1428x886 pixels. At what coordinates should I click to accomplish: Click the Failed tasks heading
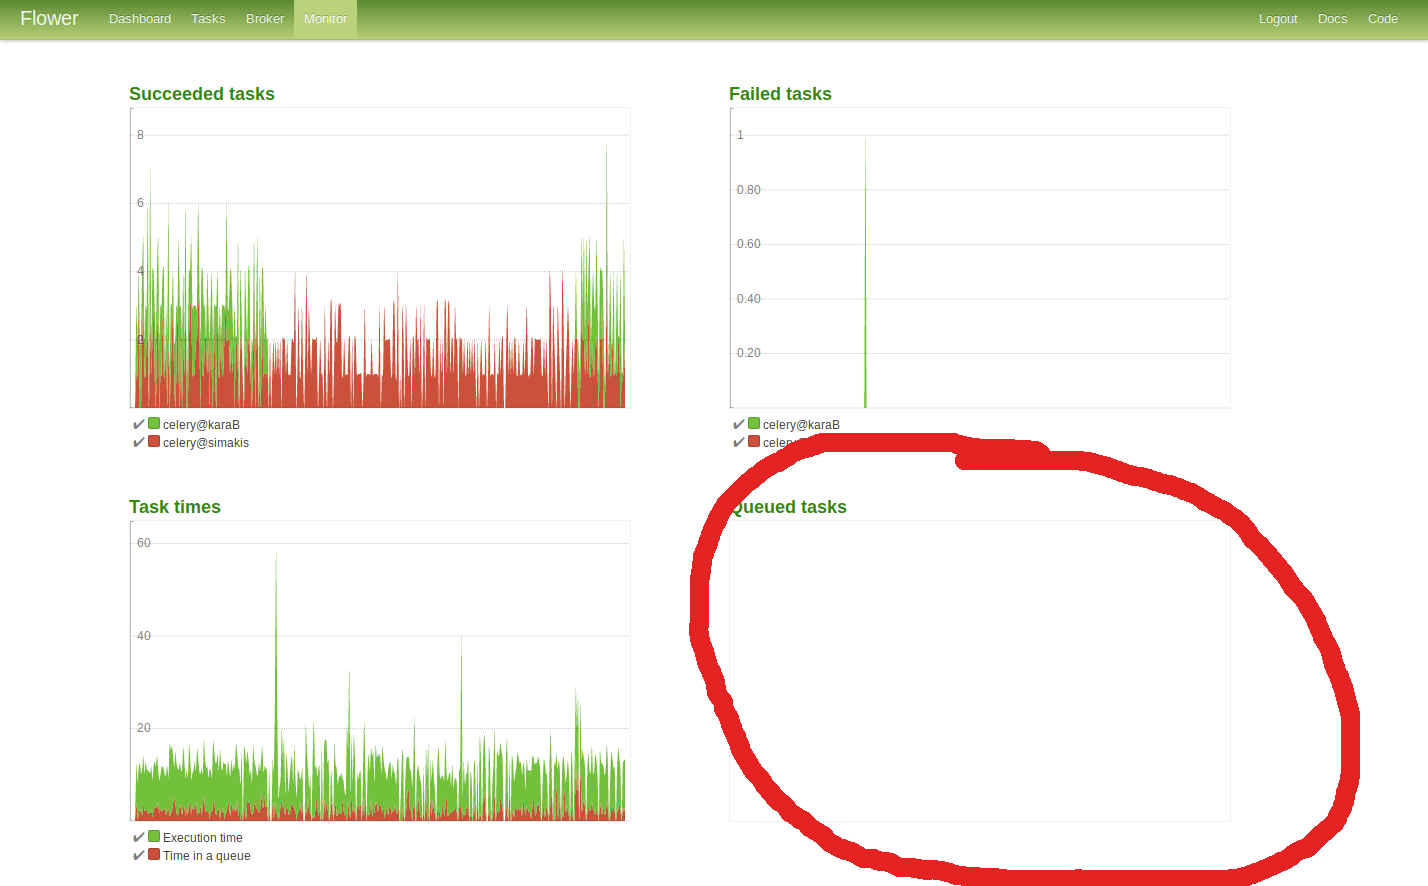coord(780,94)
